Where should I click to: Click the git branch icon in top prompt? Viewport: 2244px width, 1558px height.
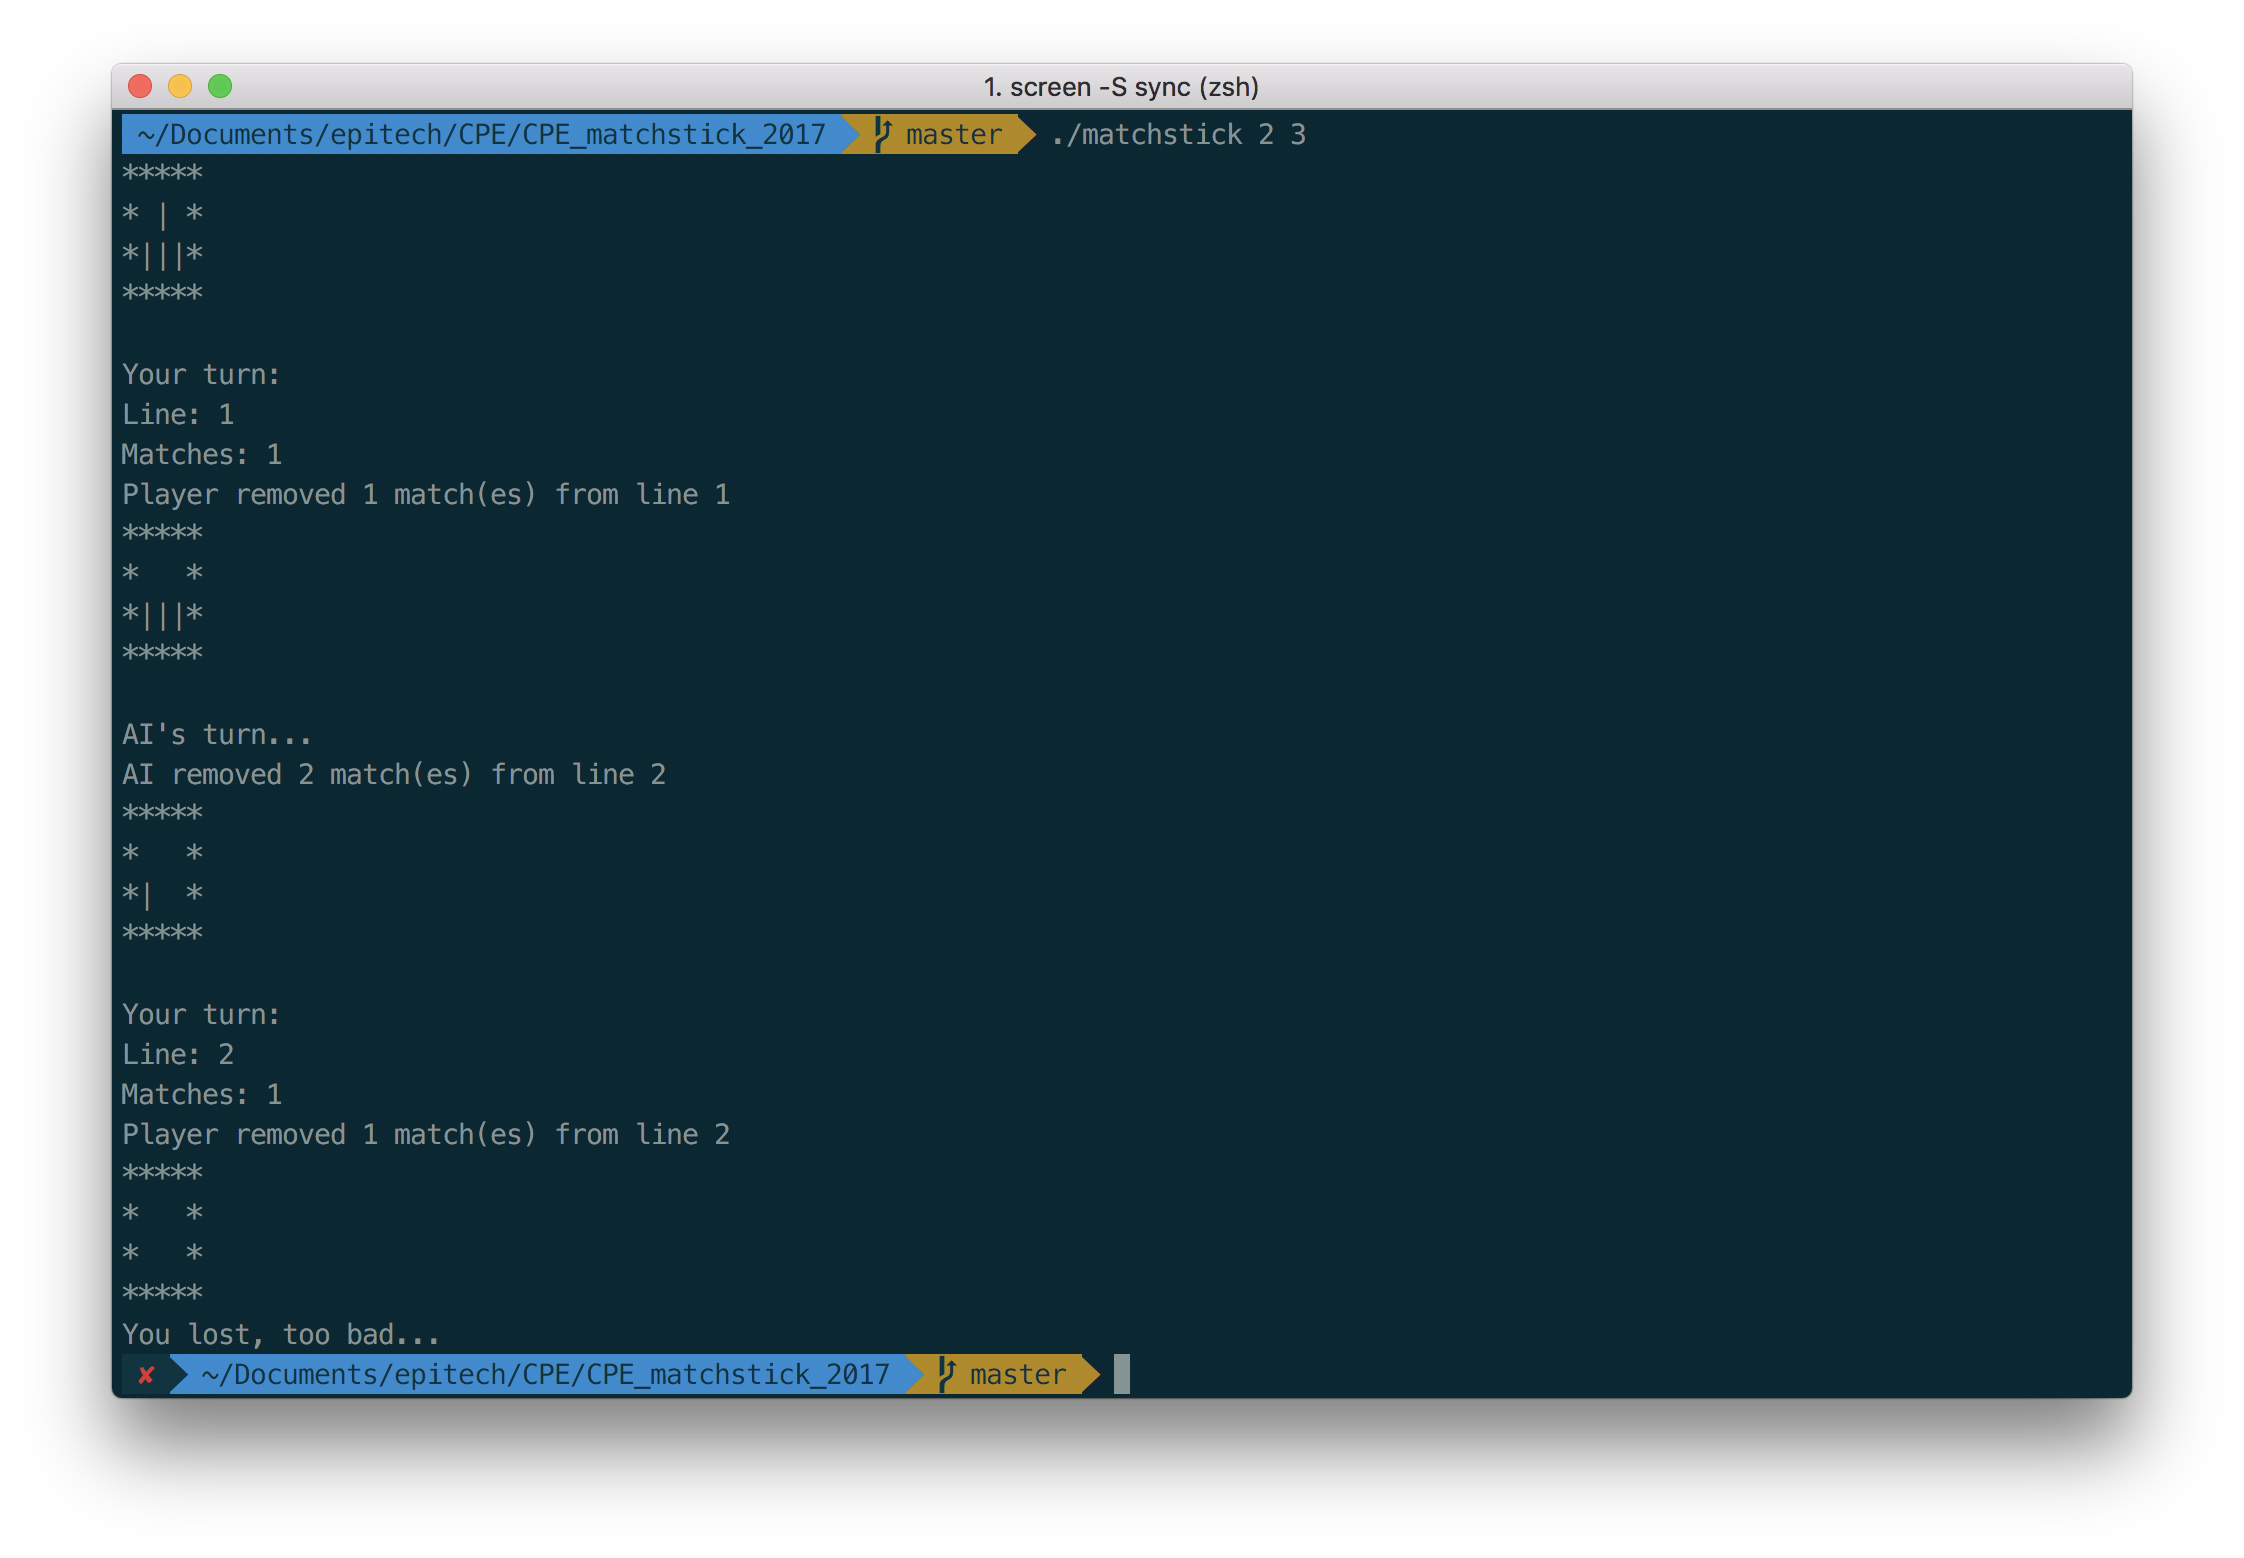[882, 134]
